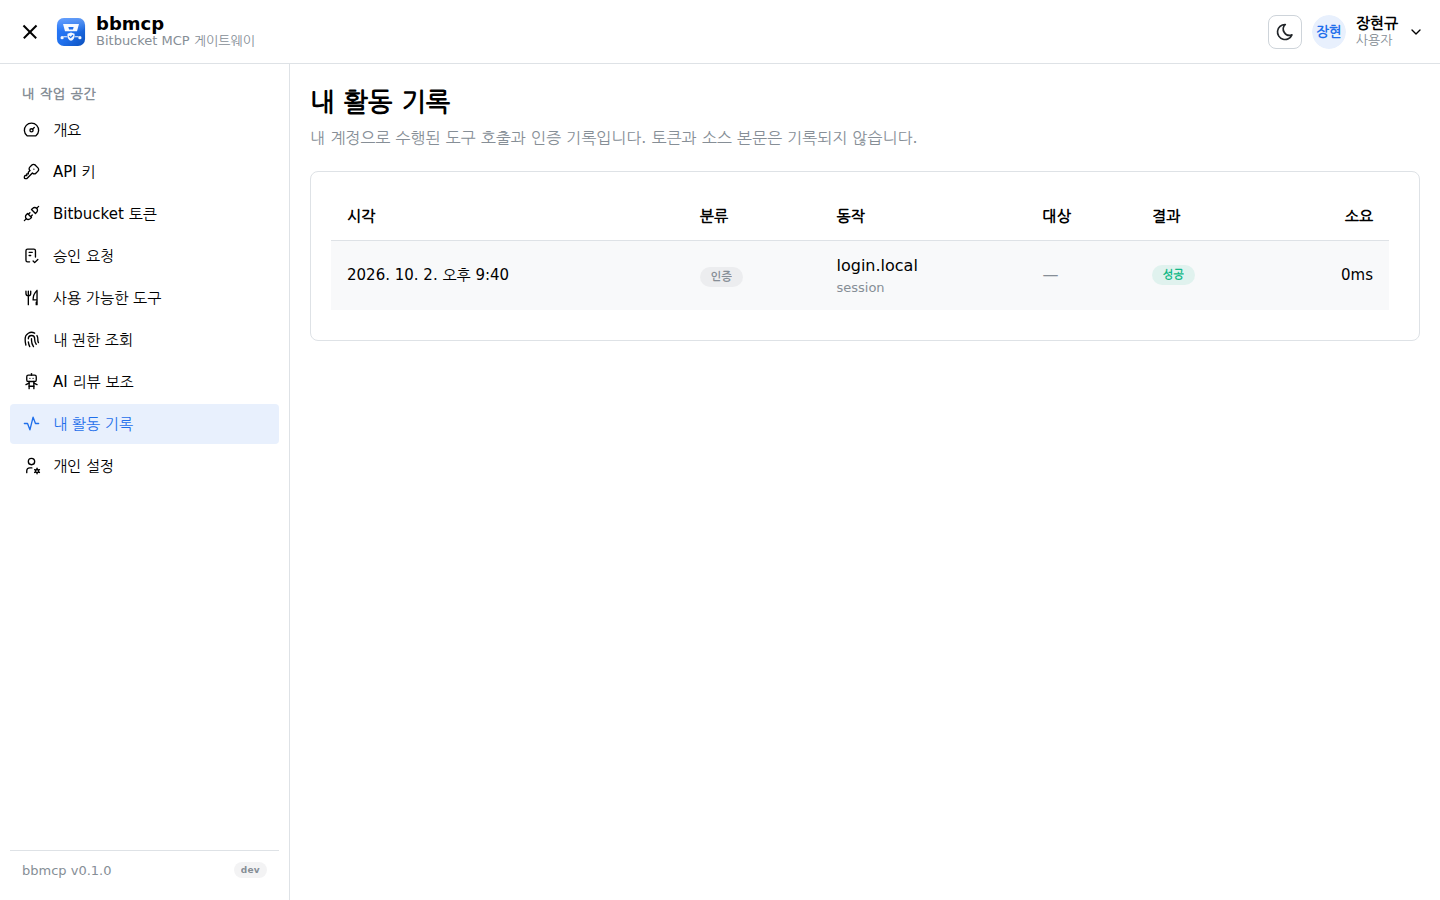1440x900 pixels.
Task: Click the dev badge in the footer
Action: pos(250,870)
